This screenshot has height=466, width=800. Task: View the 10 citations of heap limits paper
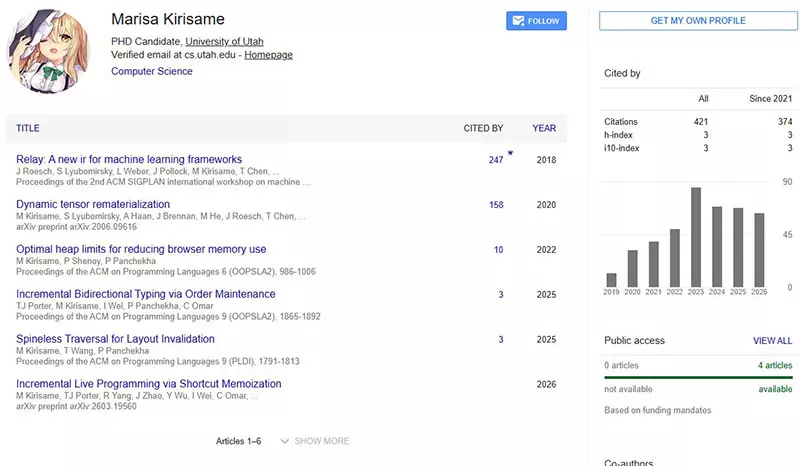[x=498, y=250]
